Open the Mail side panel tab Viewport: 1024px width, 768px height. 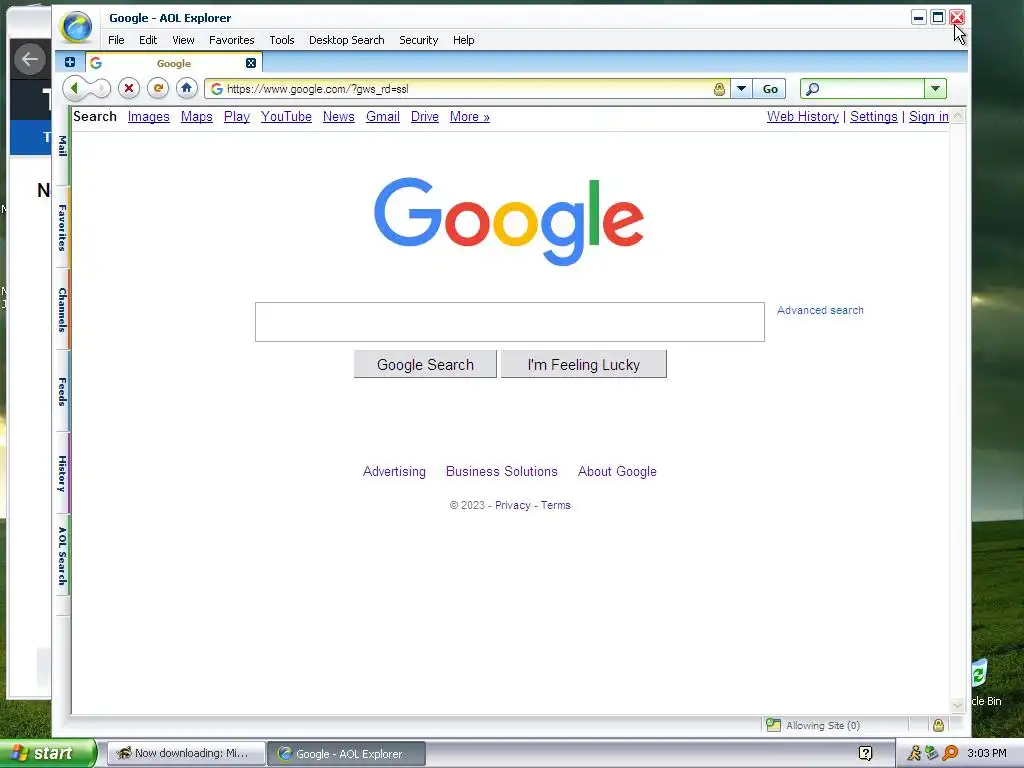63,146
